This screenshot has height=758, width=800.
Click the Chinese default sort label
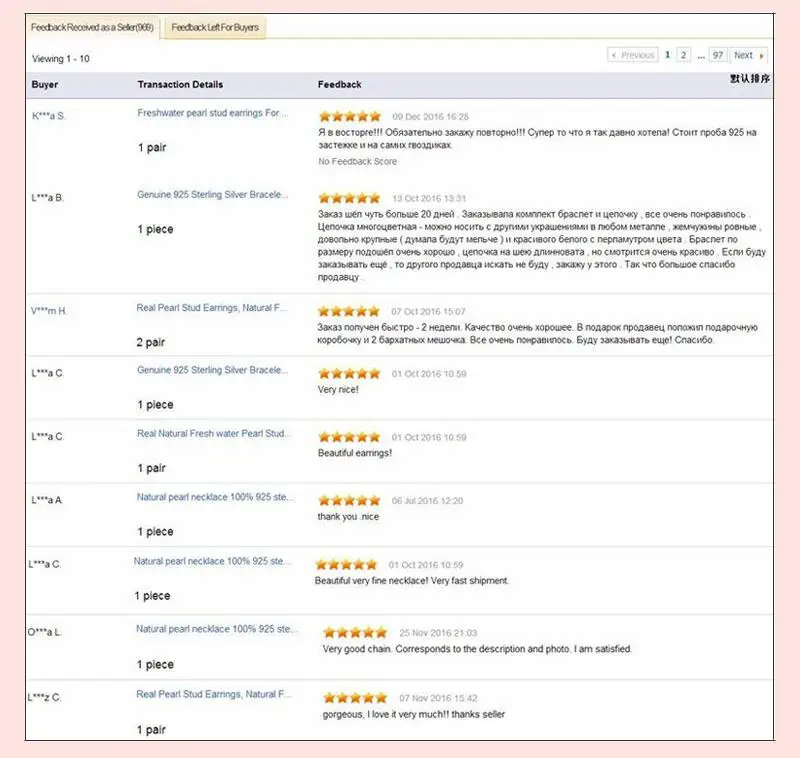[749, 79]
